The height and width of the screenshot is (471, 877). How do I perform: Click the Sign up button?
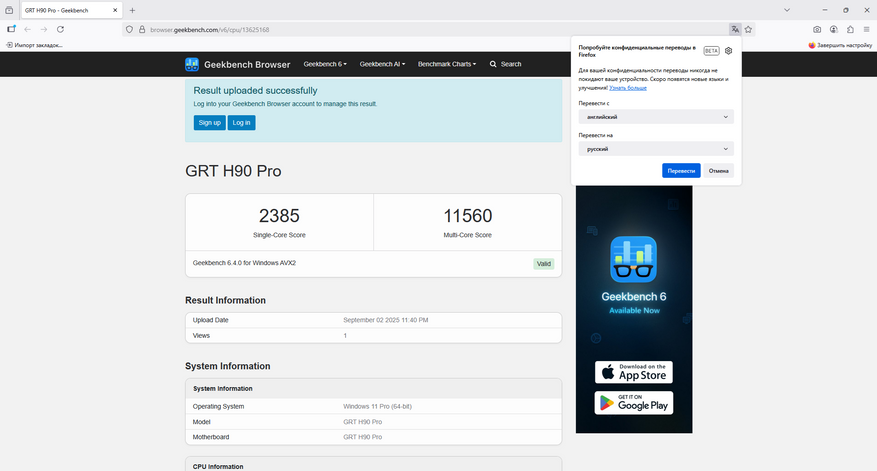(210, 123)
